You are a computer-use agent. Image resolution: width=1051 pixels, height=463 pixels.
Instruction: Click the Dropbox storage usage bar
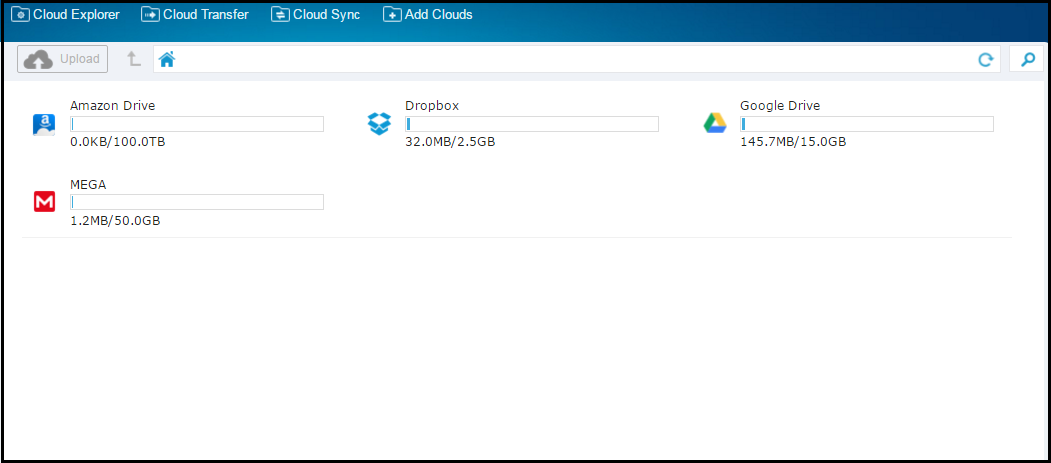pos(532,124)
